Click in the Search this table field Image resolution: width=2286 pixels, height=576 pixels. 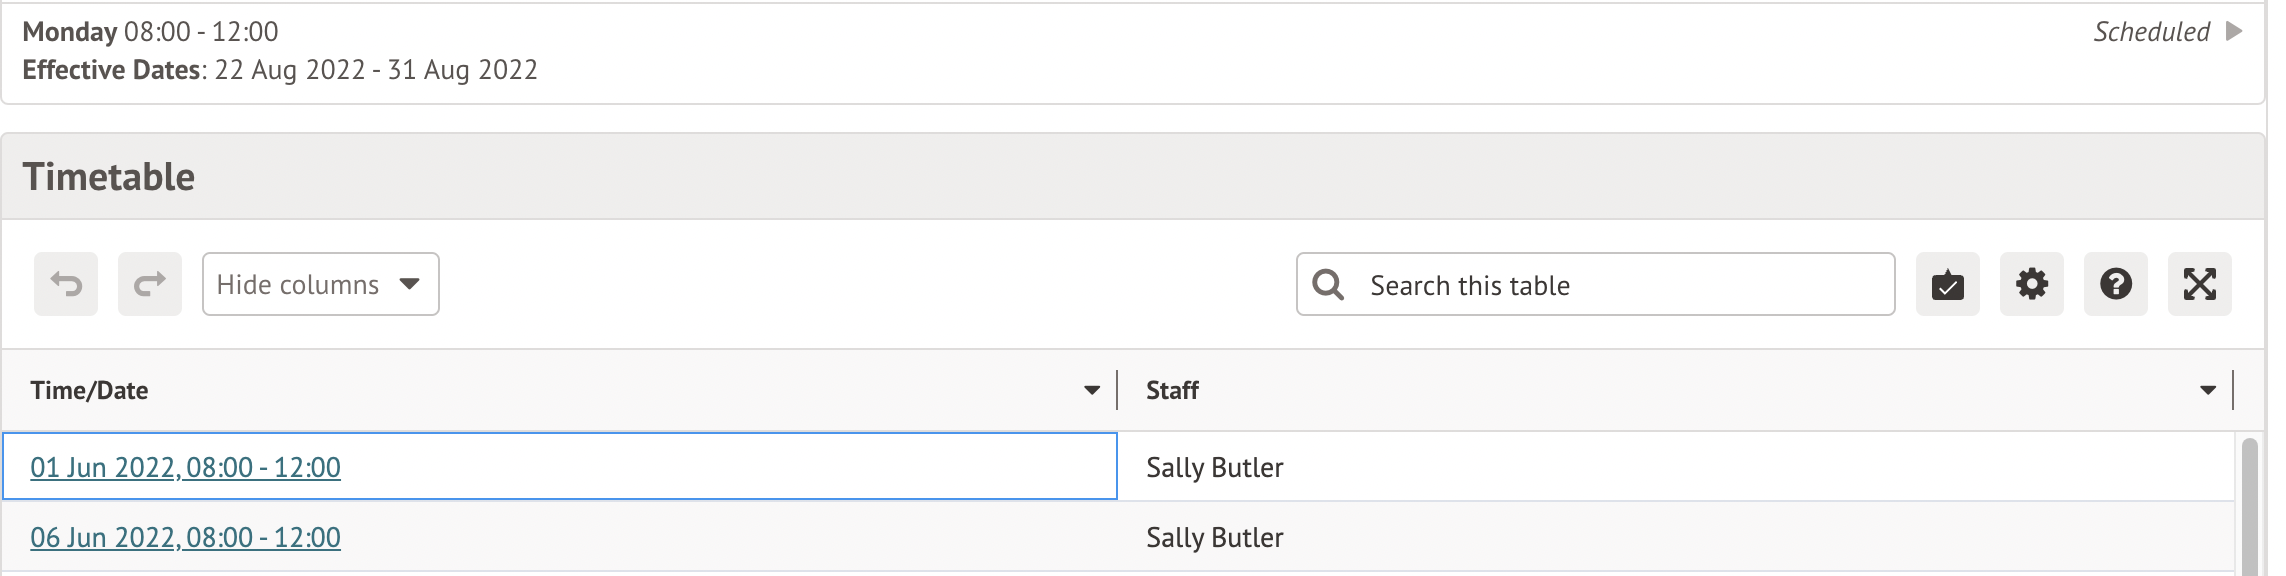1620,285
